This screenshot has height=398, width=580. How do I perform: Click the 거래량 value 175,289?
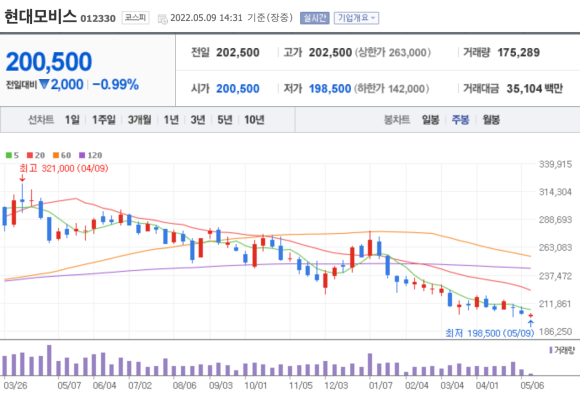click(519, 53)
